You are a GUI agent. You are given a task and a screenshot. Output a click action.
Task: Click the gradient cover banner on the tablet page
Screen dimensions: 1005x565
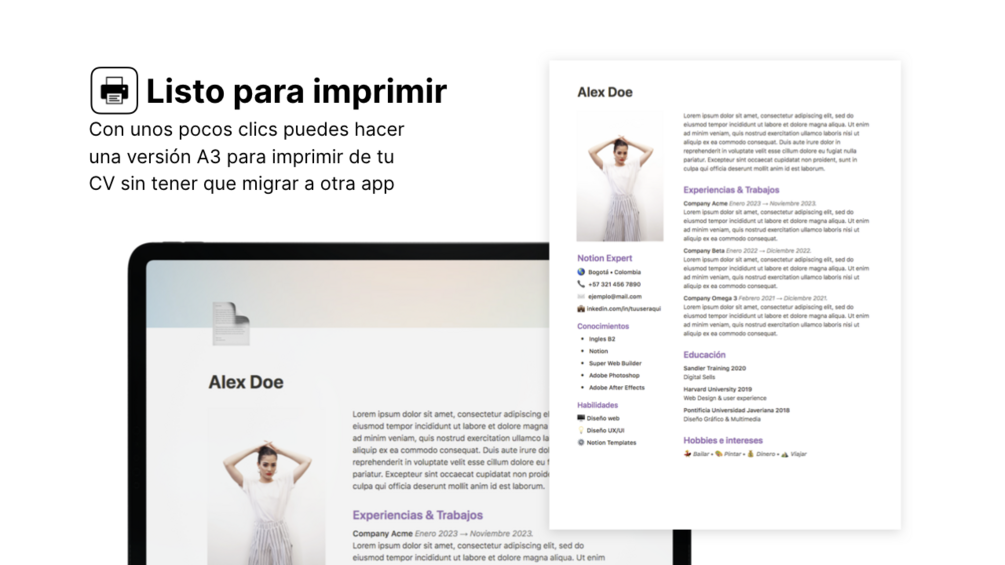pos(348,293)
